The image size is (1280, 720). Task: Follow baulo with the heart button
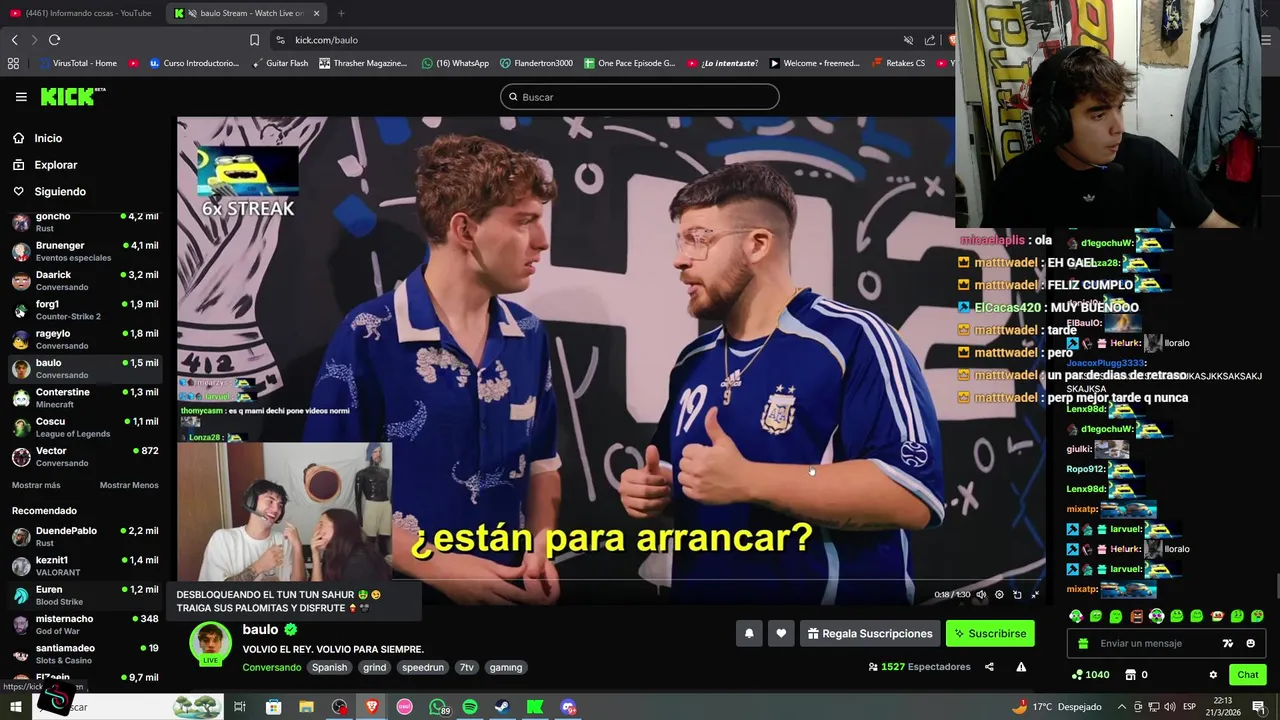(781, 633)
